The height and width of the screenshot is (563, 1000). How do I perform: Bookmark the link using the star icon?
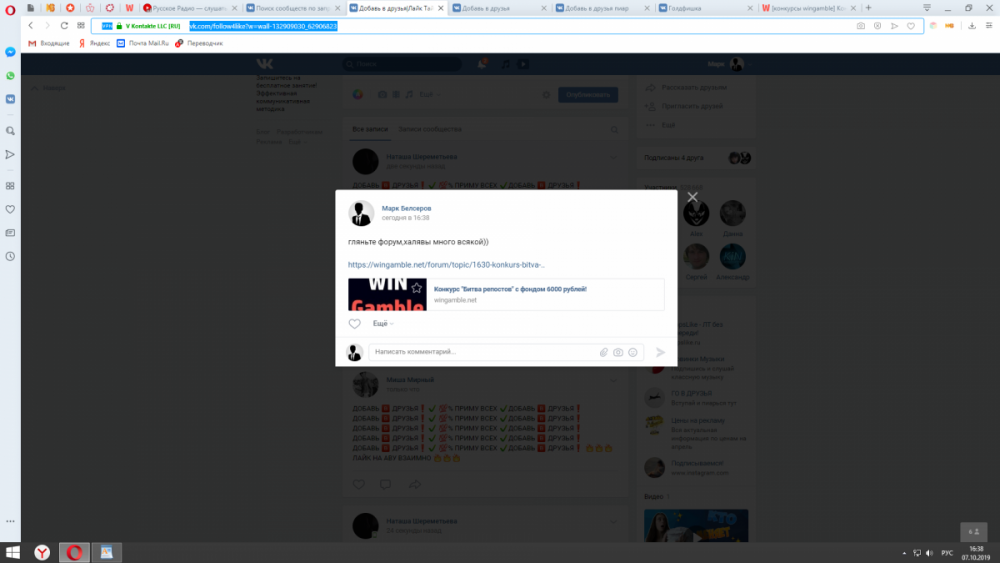pos(417,288)
